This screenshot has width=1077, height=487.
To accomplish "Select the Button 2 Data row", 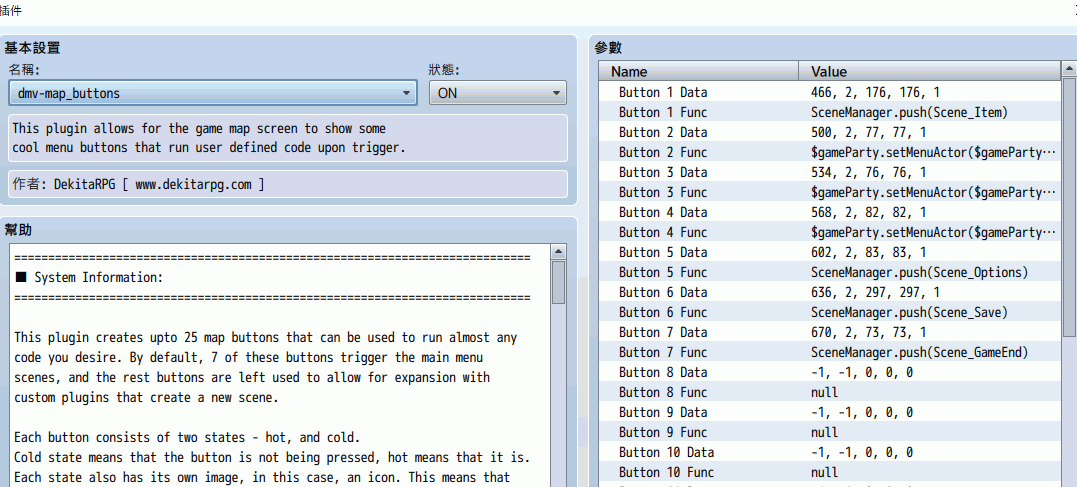I will (x=830, y=132).
